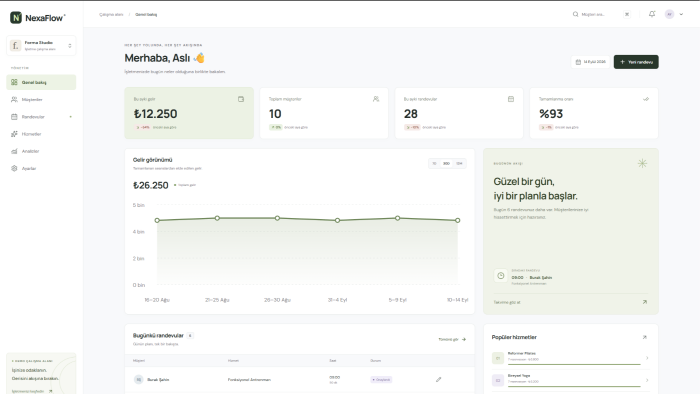Open notifications bell
The height and width of the screenshot is (394, 700).
652,14
